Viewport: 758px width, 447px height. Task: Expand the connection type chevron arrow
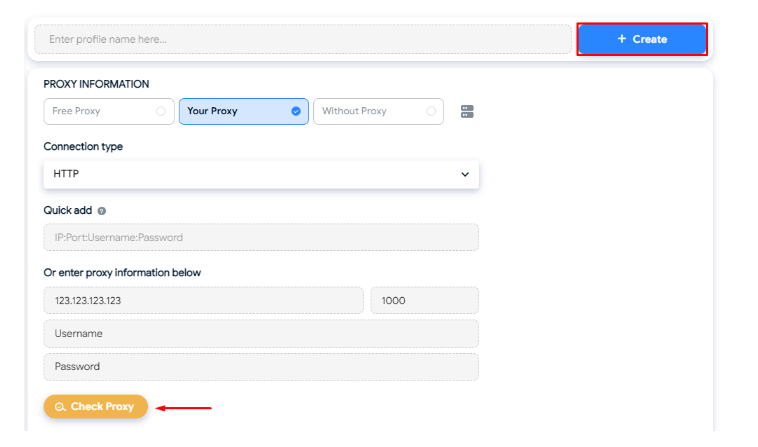coord(464,174)
